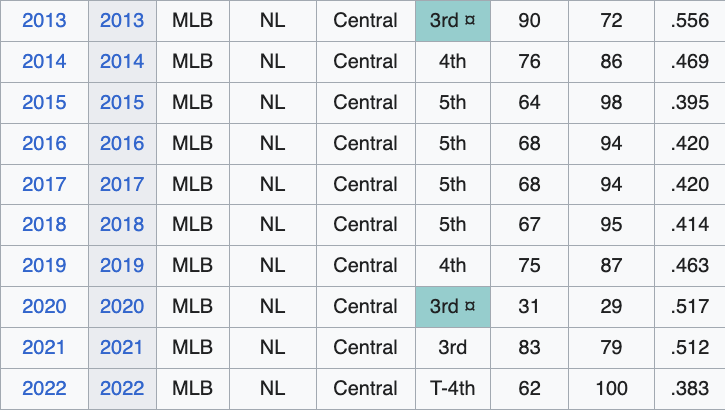Screen dimensions: 725x410
Task: Open the unshaded 2016 season link
Action: point(44,143)
